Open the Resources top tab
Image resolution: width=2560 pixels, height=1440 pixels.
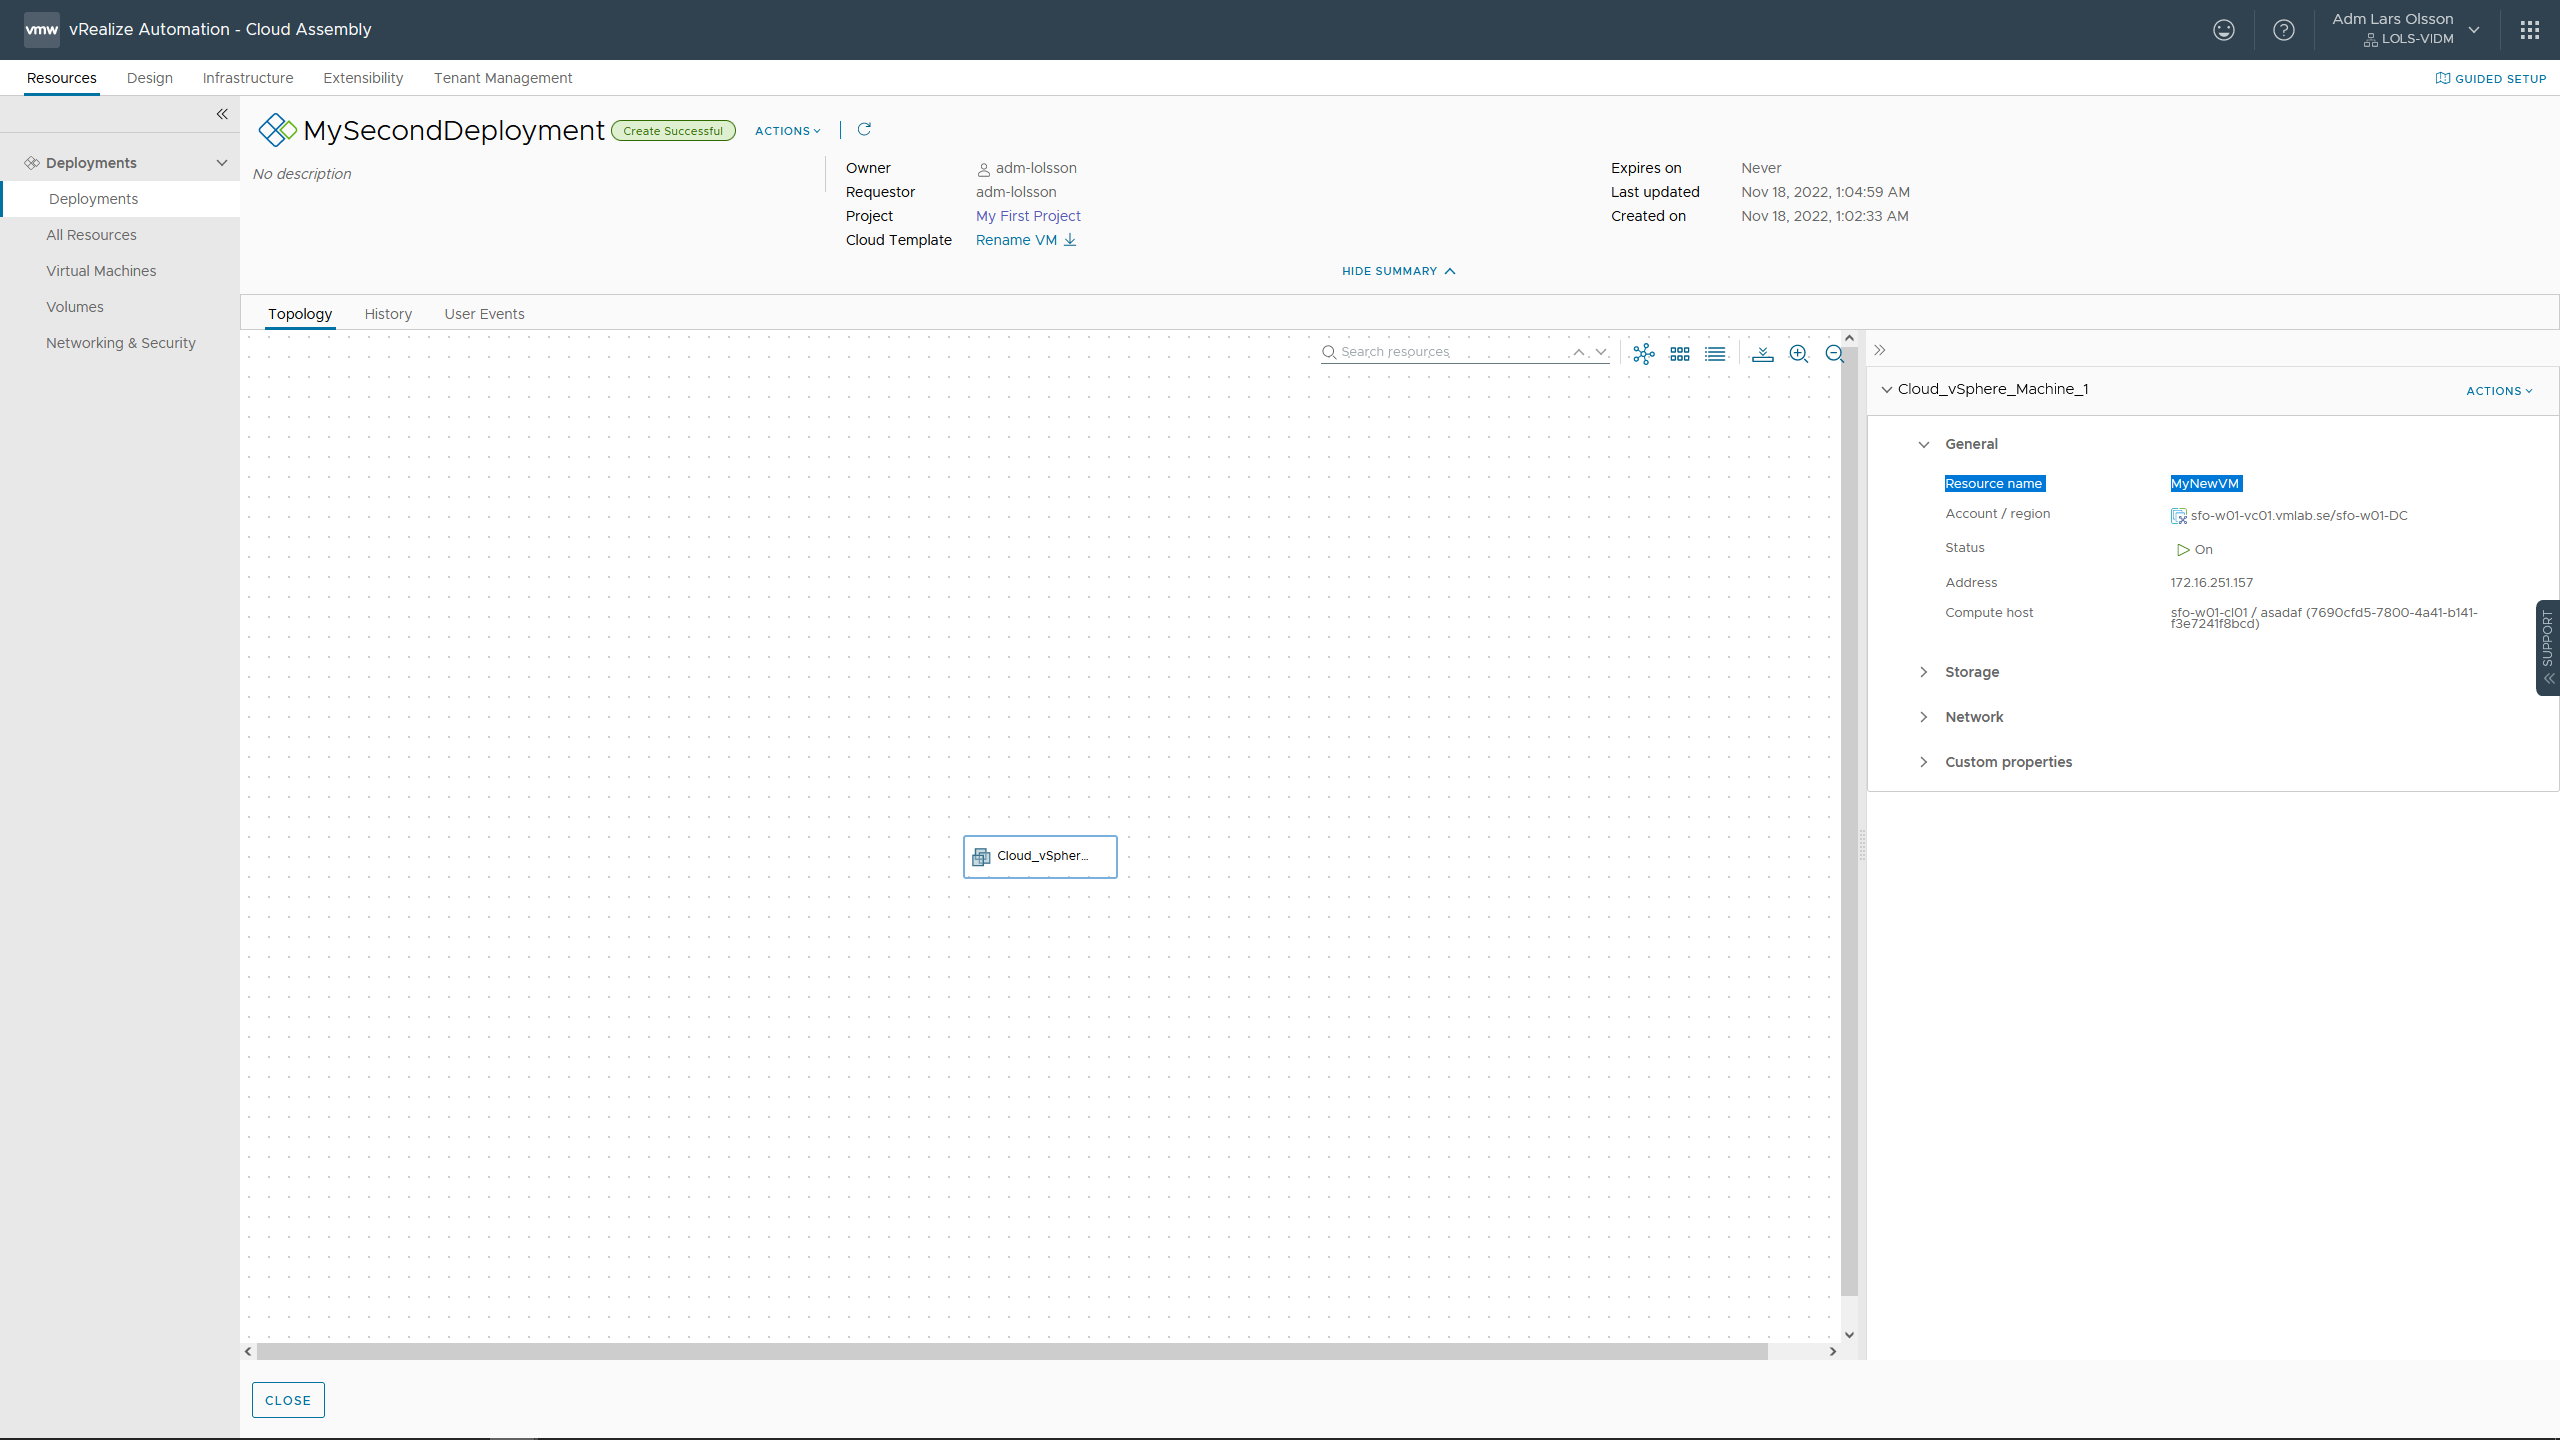click(x=62, y=78)
